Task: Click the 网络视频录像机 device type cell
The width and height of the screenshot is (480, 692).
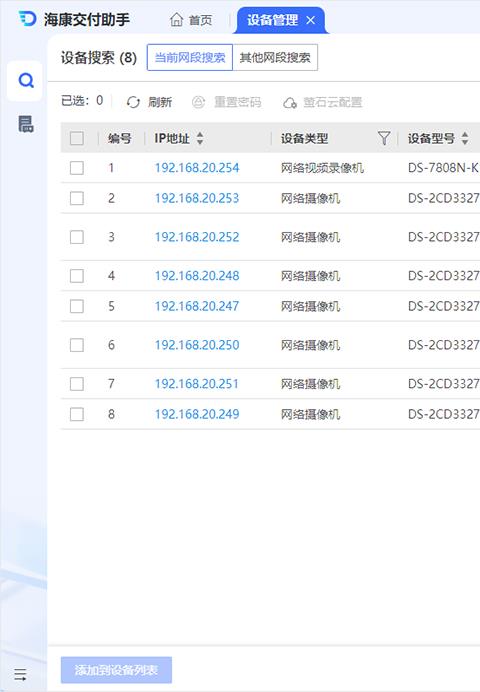Action: coord(322,168)
